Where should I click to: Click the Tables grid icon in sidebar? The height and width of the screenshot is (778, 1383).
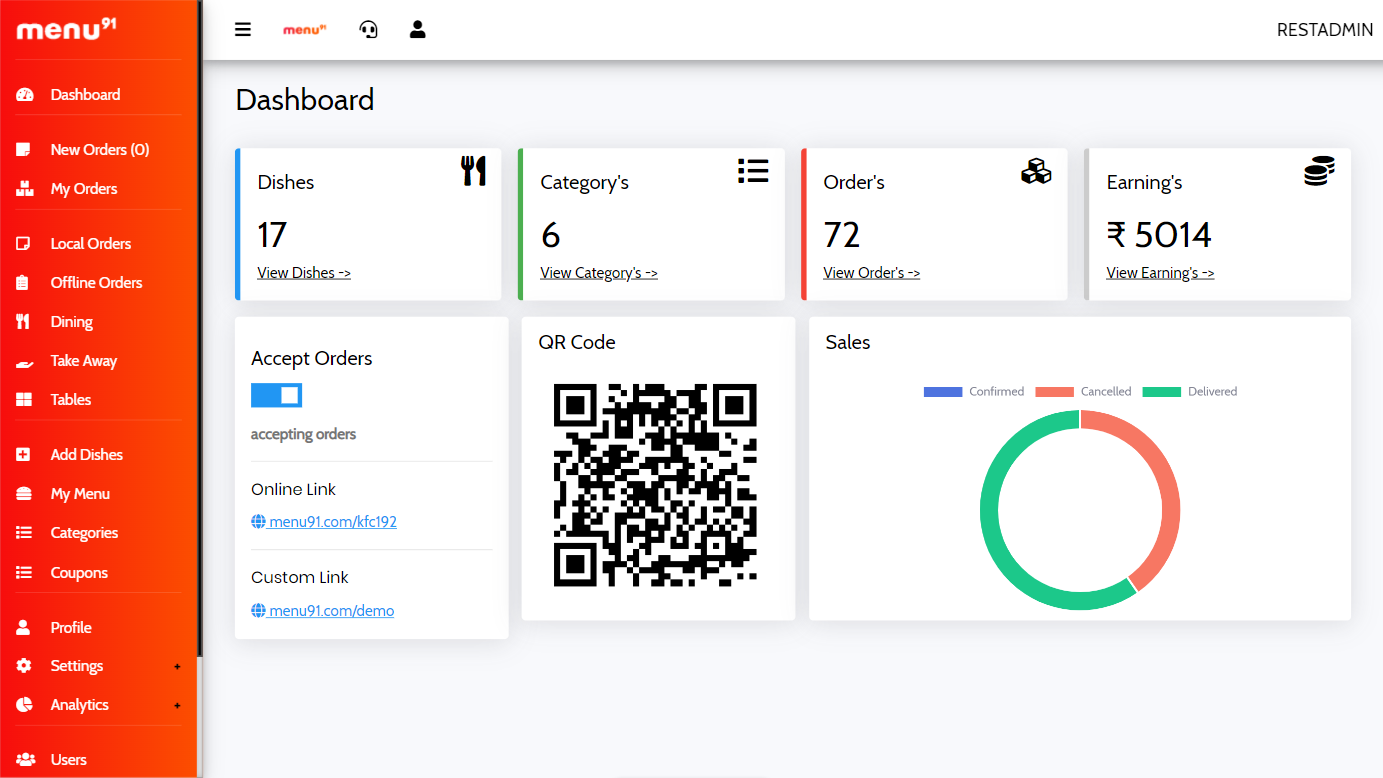pos(24,400)
